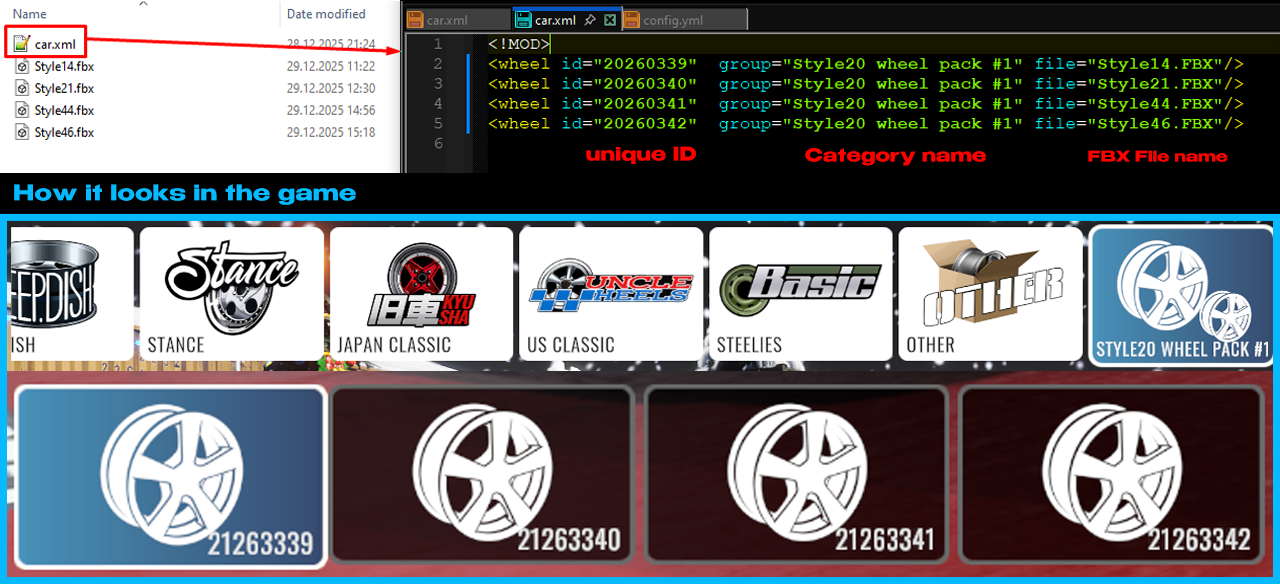
Task: Click line number 1 in editor gutter
Action: 438,44
